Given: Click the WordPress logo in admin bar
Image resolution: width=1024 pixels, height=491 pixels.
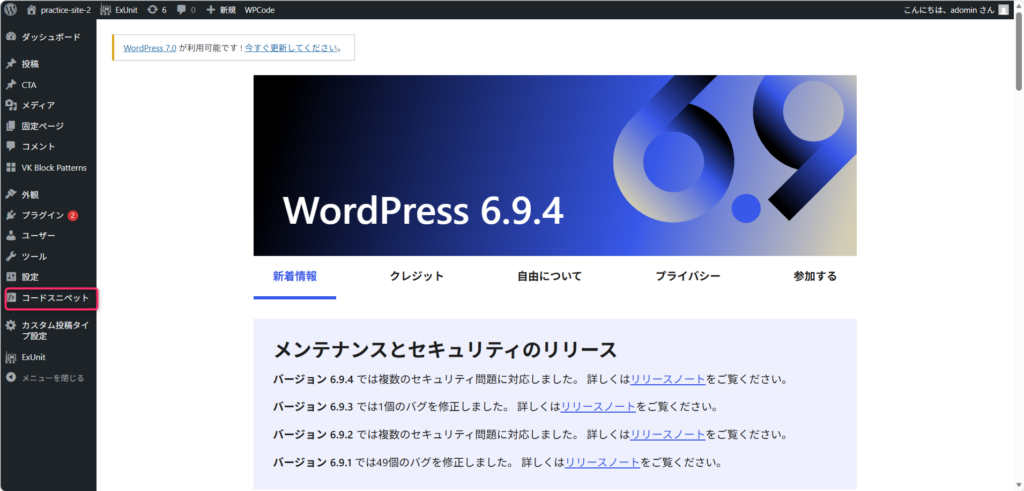Looking at the screenshot, I should 10,10.
